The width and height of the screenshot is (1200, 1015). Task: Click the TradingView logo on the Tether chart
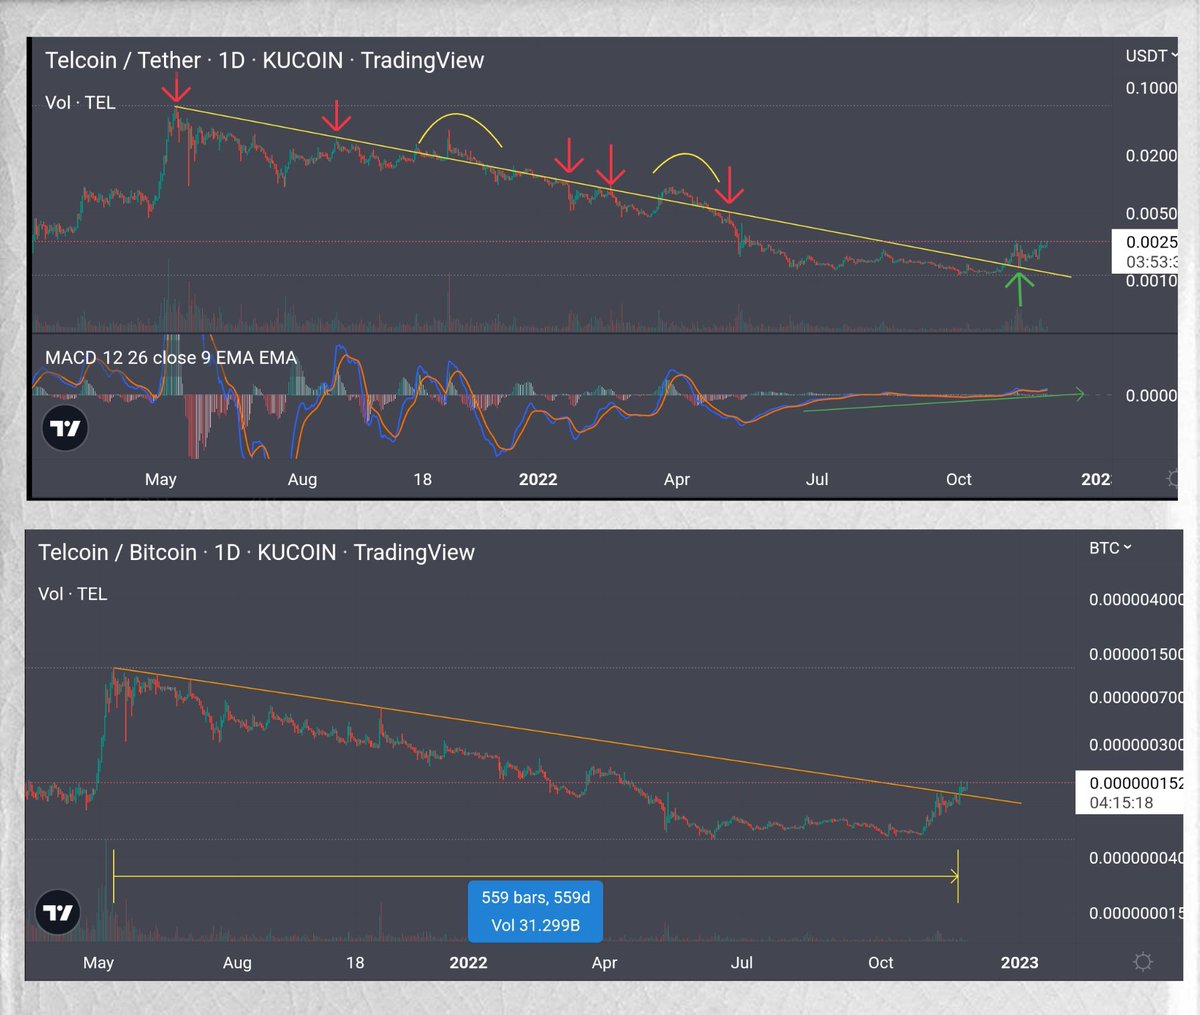coord(64,427)
